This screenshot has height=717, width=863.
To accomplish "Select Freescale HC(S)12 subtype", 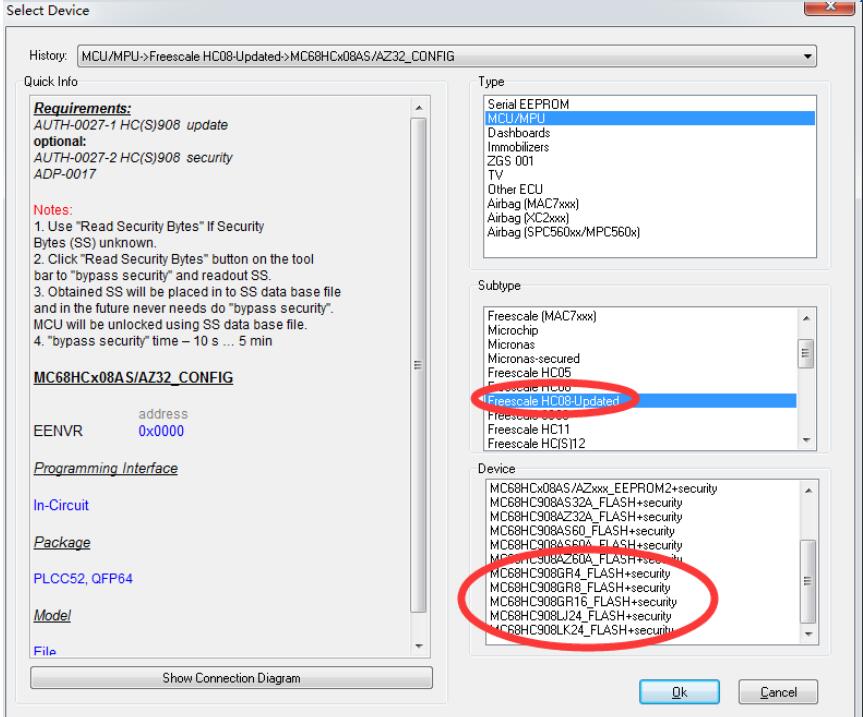I will pyautogui.click(x=641, y=444).
